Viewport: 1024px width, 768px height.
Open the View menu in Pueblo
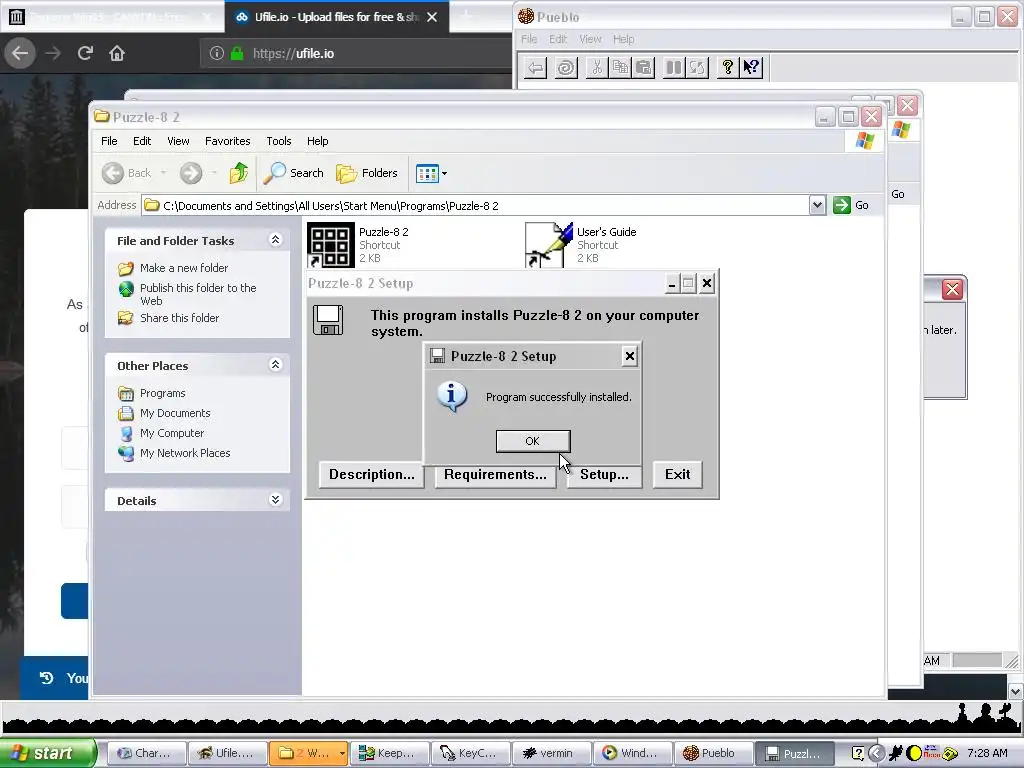coord(590,39)
